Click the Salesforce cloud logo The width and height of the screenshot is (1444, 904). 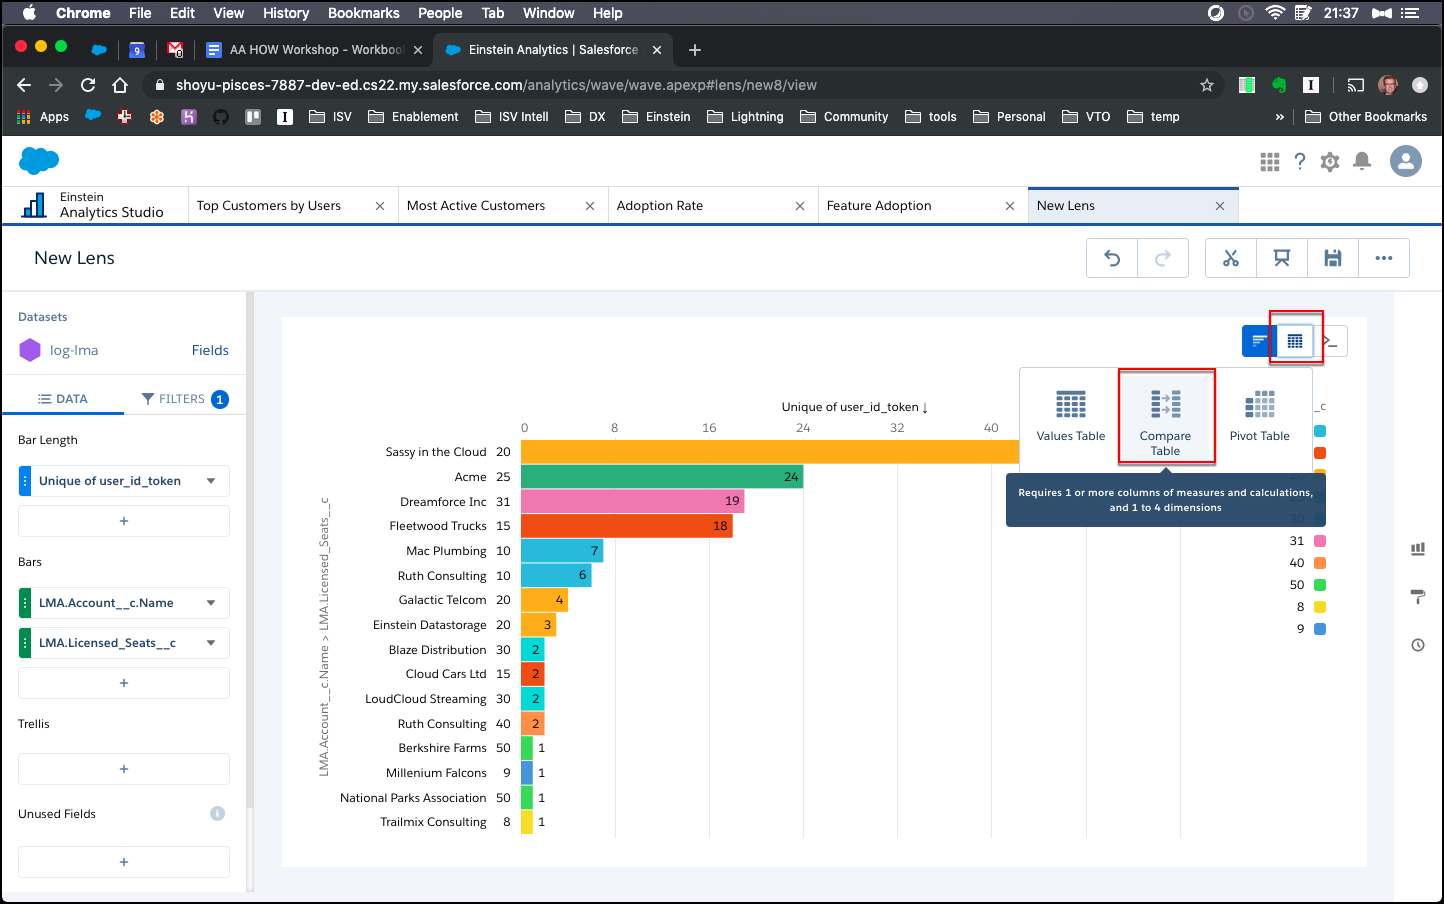[x=39, y=160]
